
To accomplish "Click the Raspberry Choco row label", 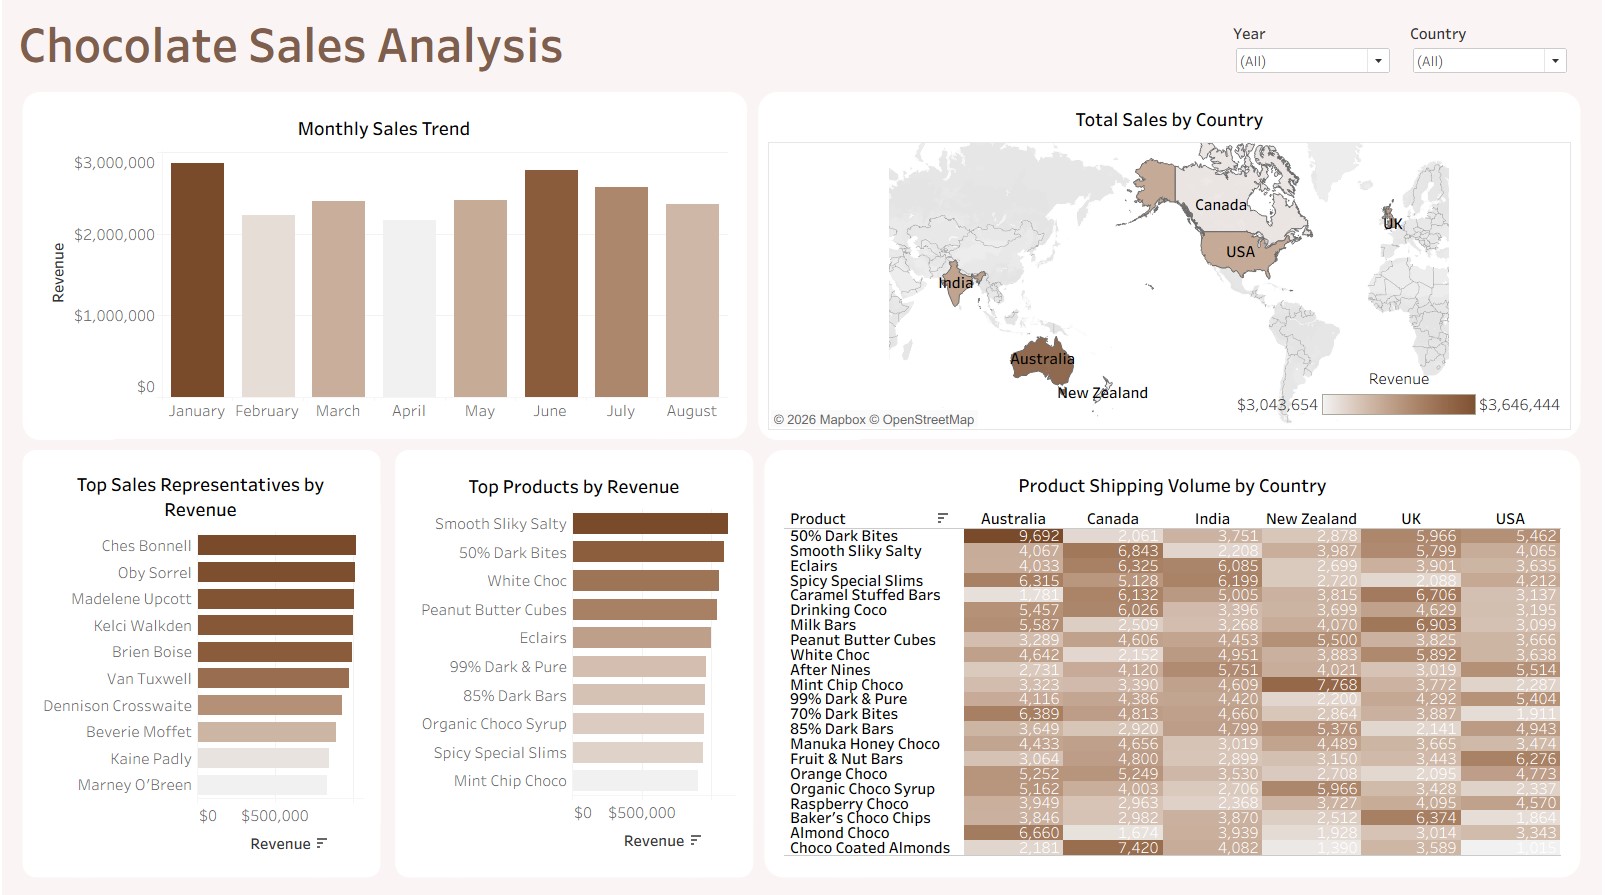I will click(x=849, y=804).
